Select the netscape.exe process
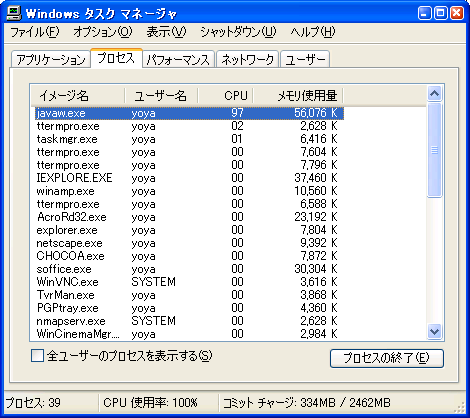Image resolution: width=470 pixels, height=418 pixels. [x=189, y=243]
